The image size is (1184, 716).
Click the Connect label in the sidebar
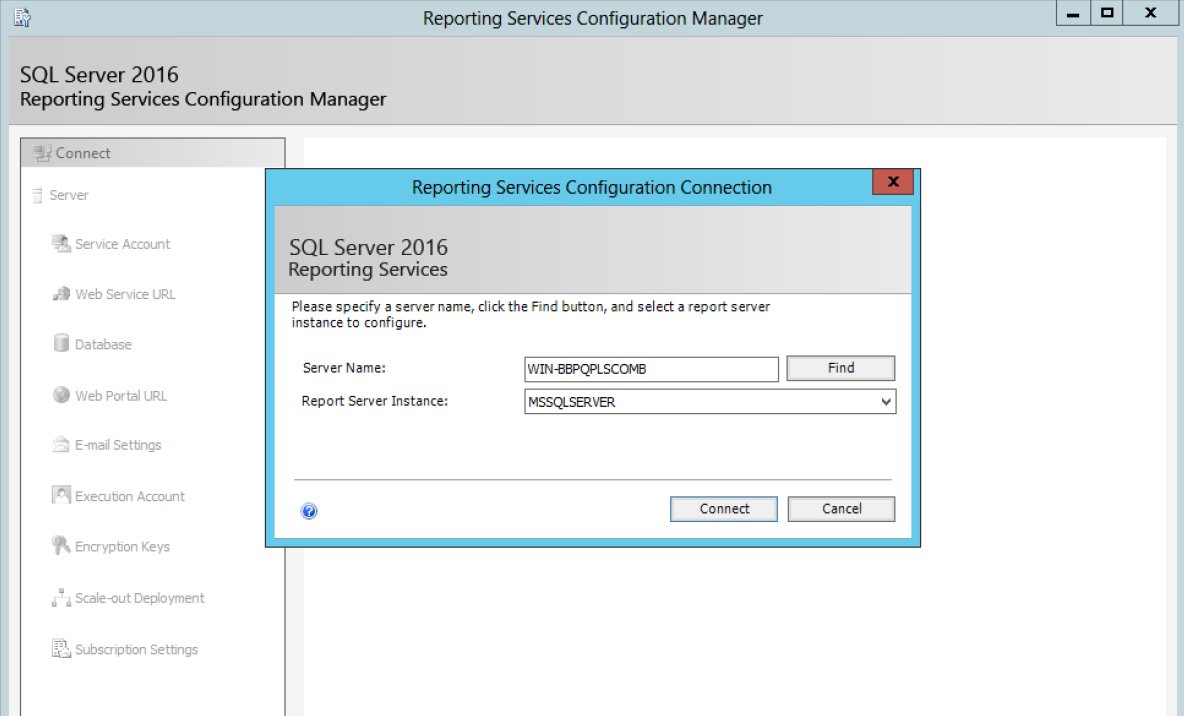coord(83,153)
